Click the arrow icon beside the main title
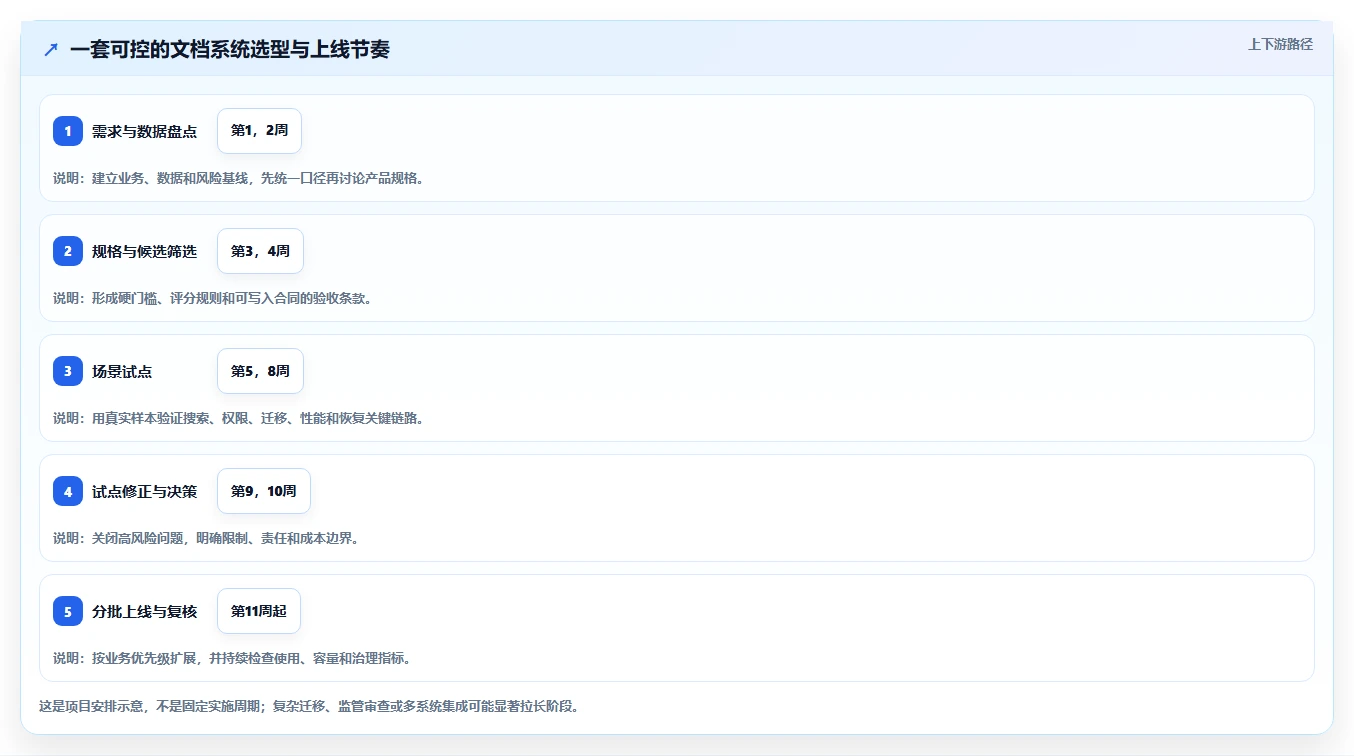This screenshot has width=1354, height=756. (51, 49)
